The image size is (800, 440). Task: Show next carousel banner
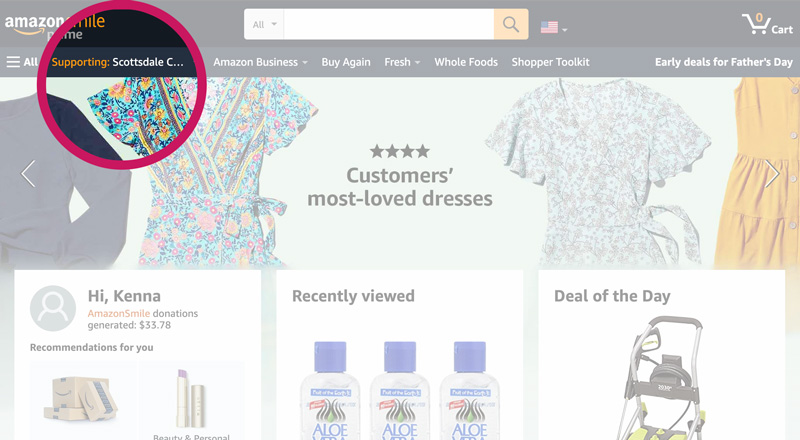tap(772, 174)
